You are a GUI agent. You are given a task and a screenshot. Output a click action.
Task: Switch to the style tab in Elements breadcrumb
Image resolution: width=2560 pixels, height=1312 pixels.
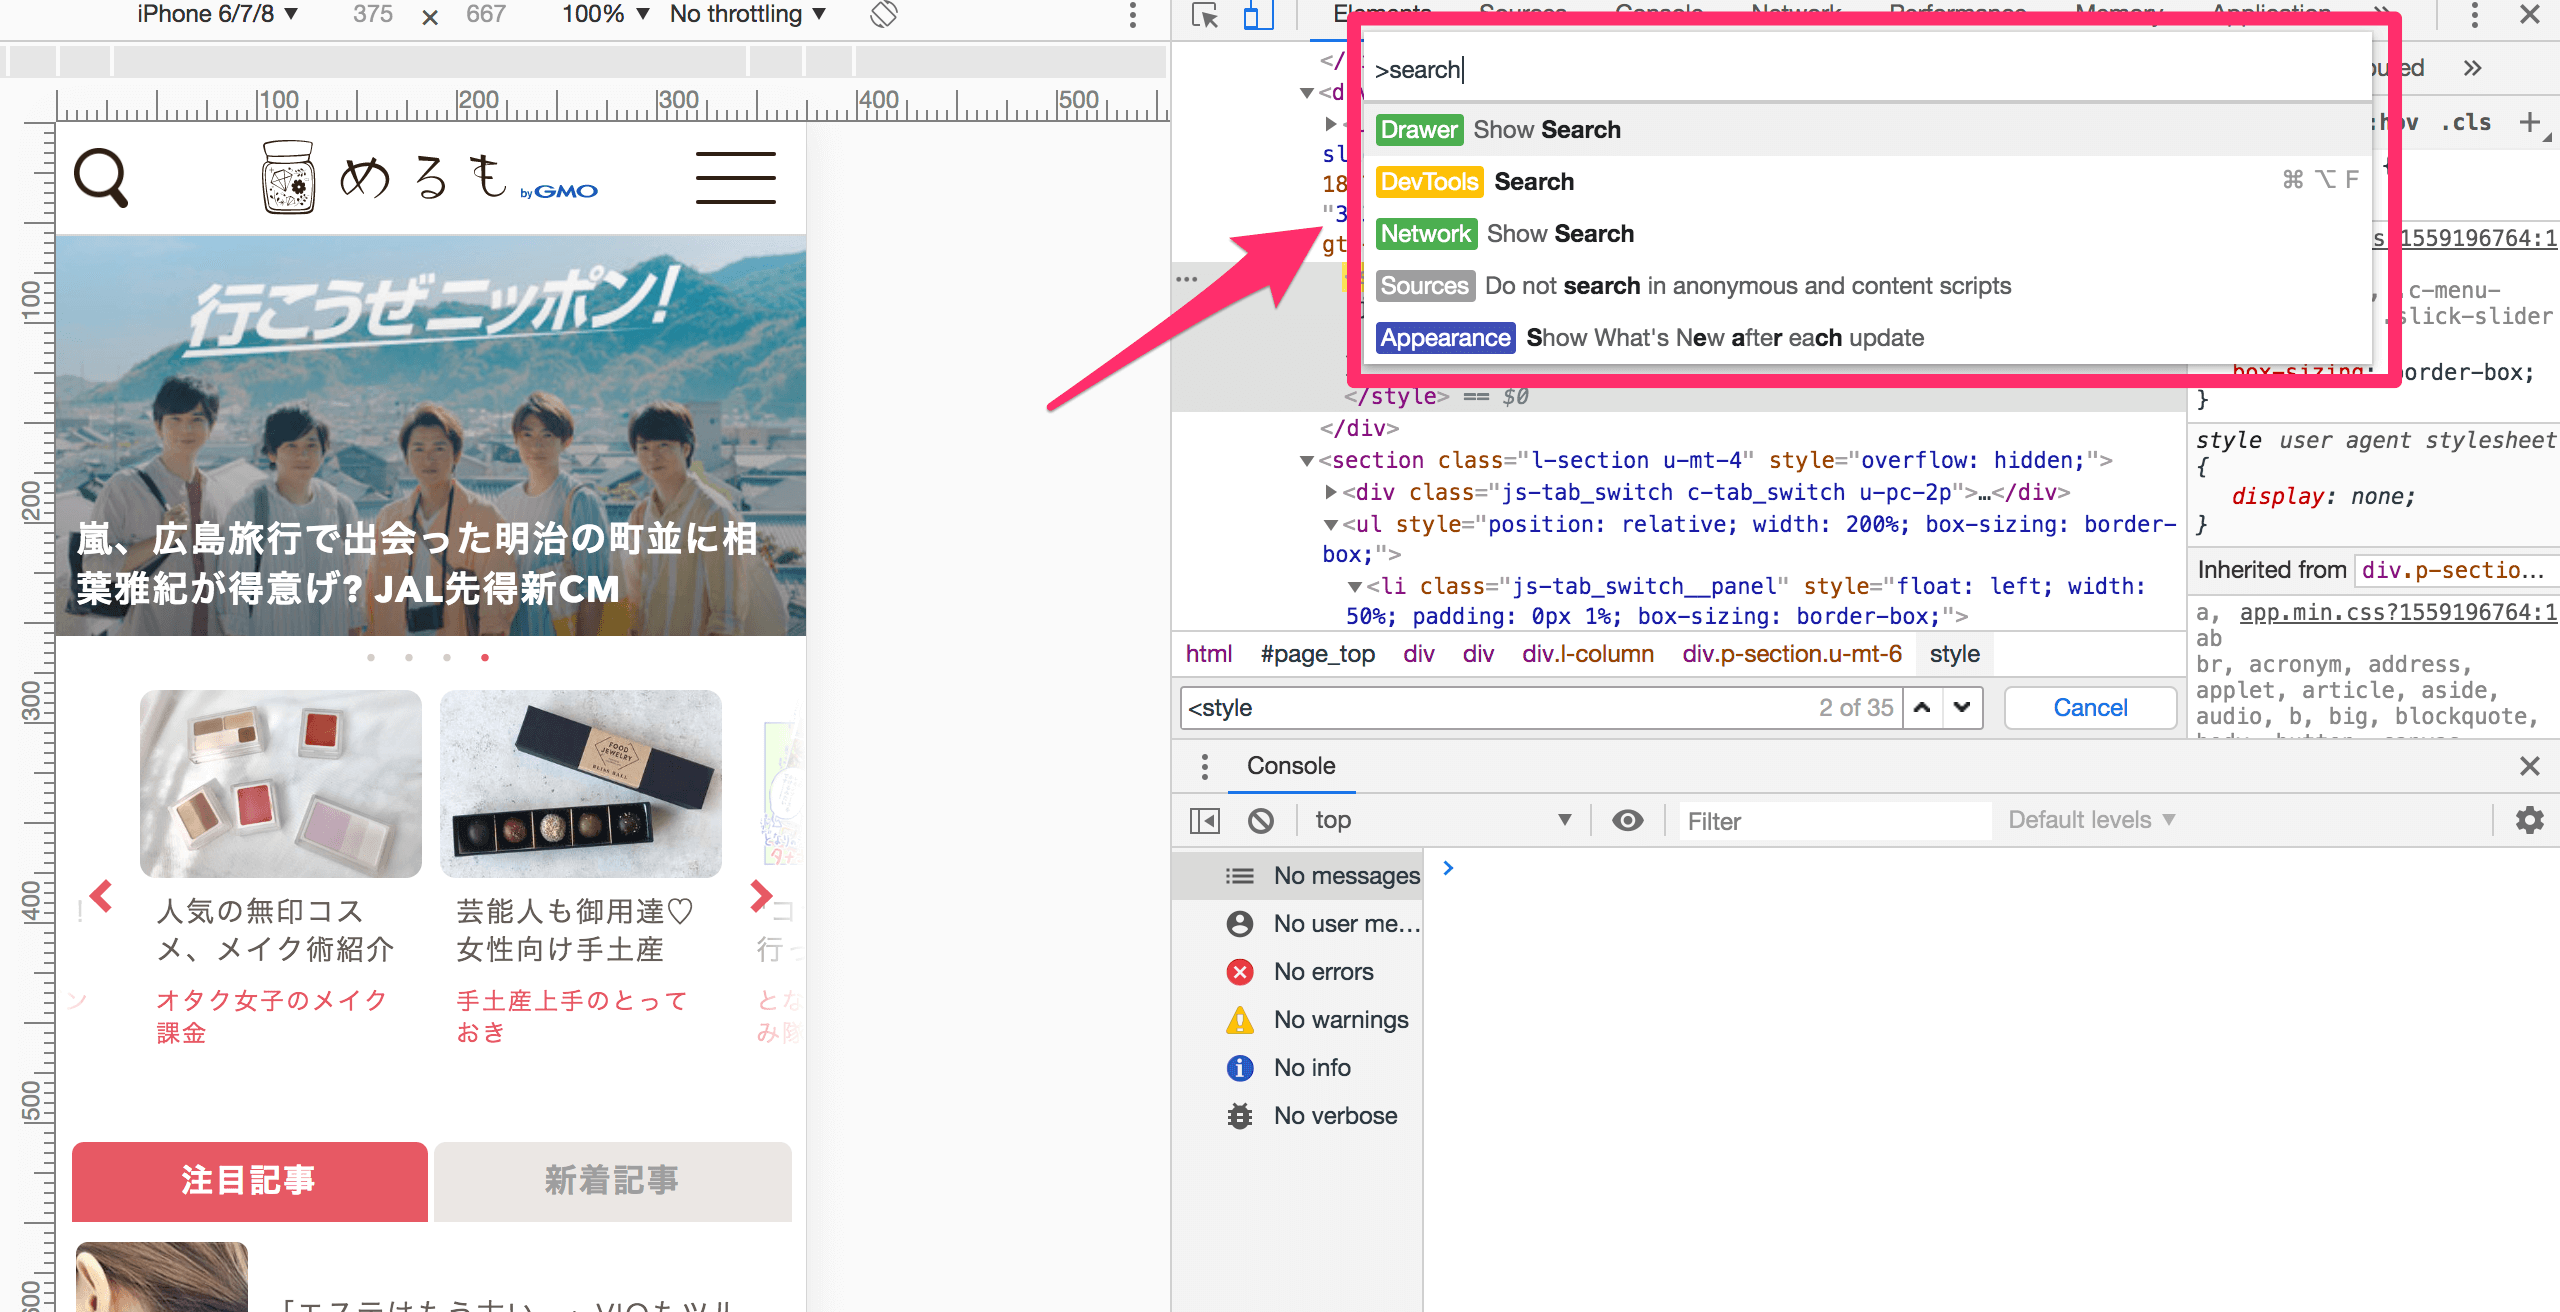[1954, 653]
